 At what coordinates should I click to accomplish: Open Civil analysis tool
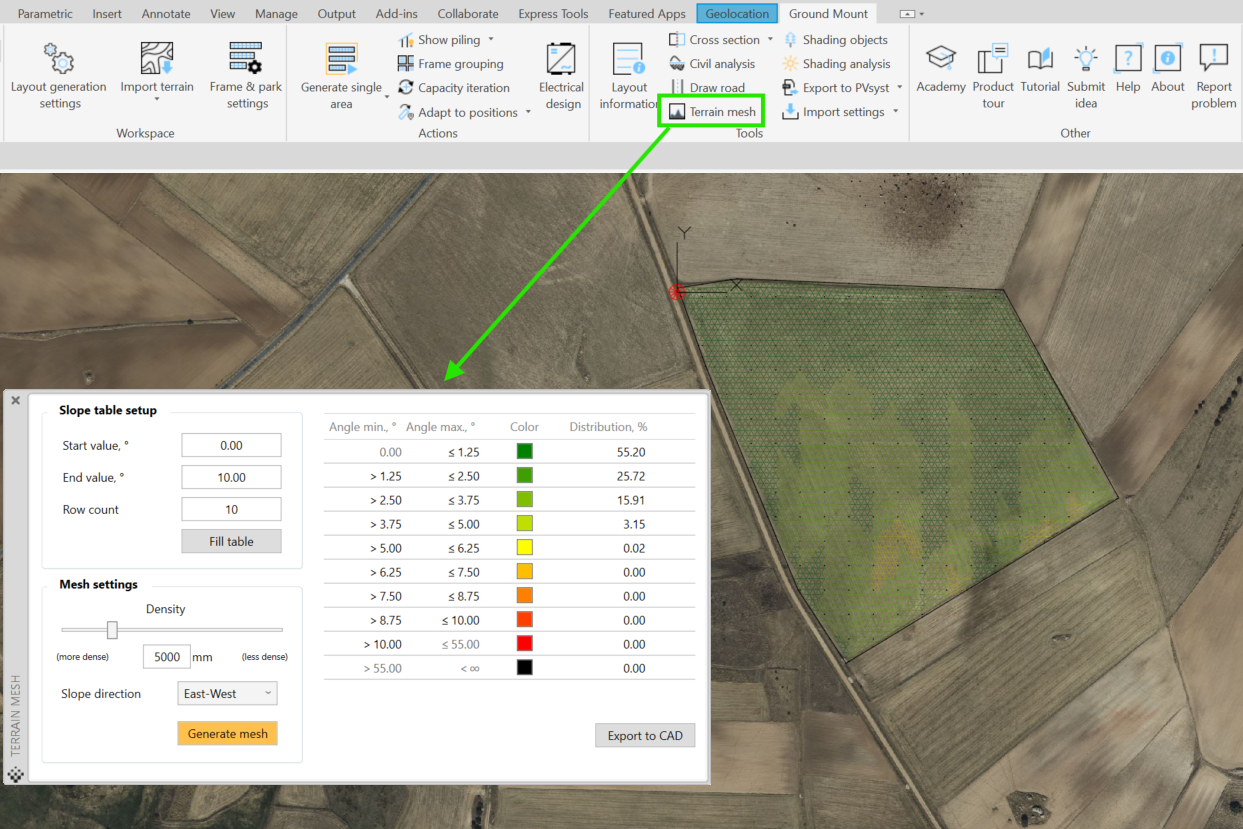pos(712,64)
